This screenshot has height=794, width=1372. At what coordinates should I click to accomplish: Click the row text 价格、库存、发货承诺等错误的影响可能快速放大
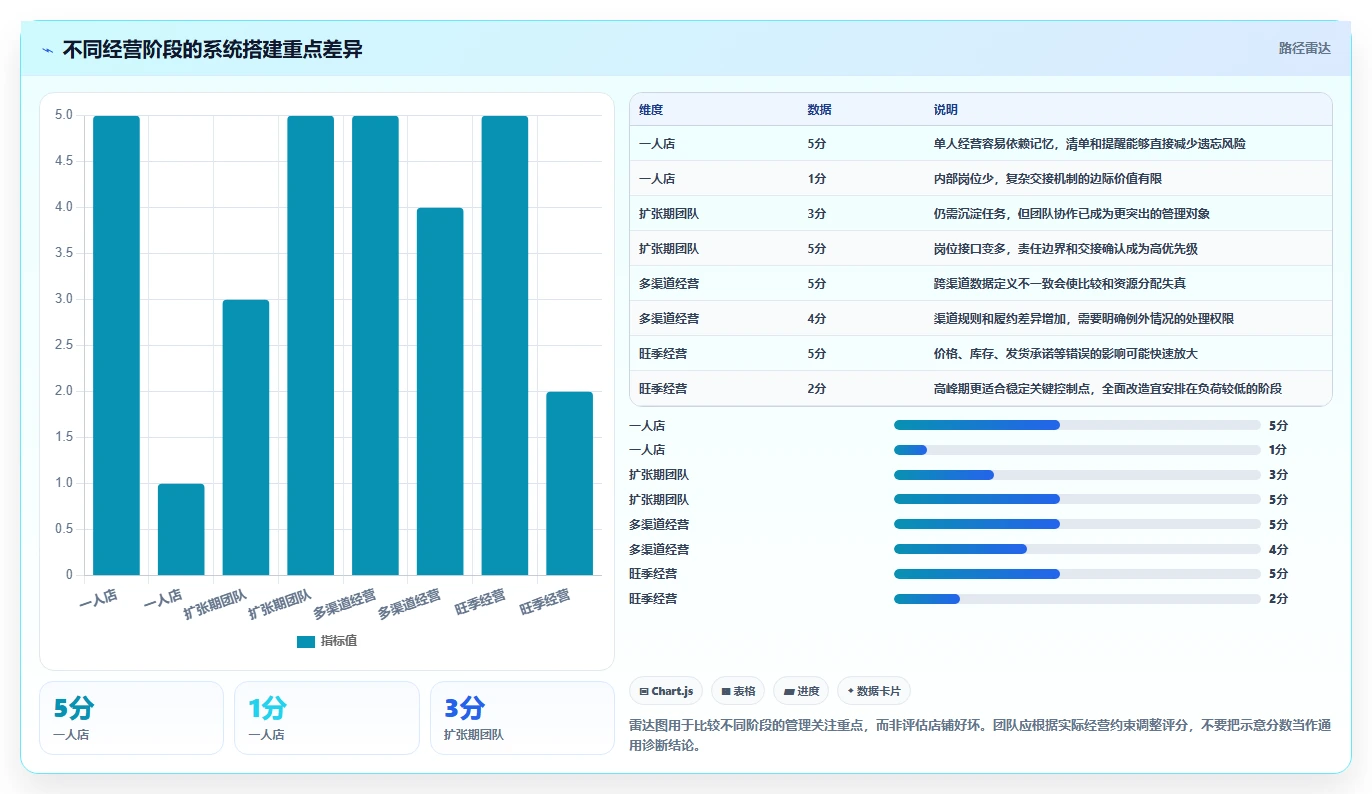[x=1065, y=354]
